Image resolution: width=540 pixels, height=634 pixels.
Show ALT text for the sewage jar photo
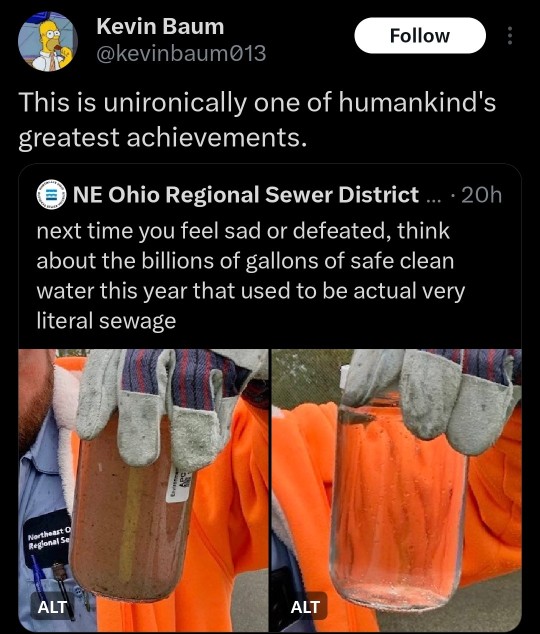tap(52, 607)
